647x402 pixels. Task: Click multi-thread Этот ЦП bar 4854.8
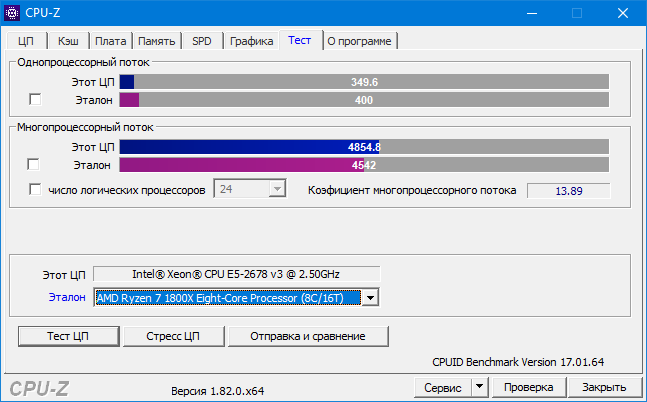(x=364, y=147)
